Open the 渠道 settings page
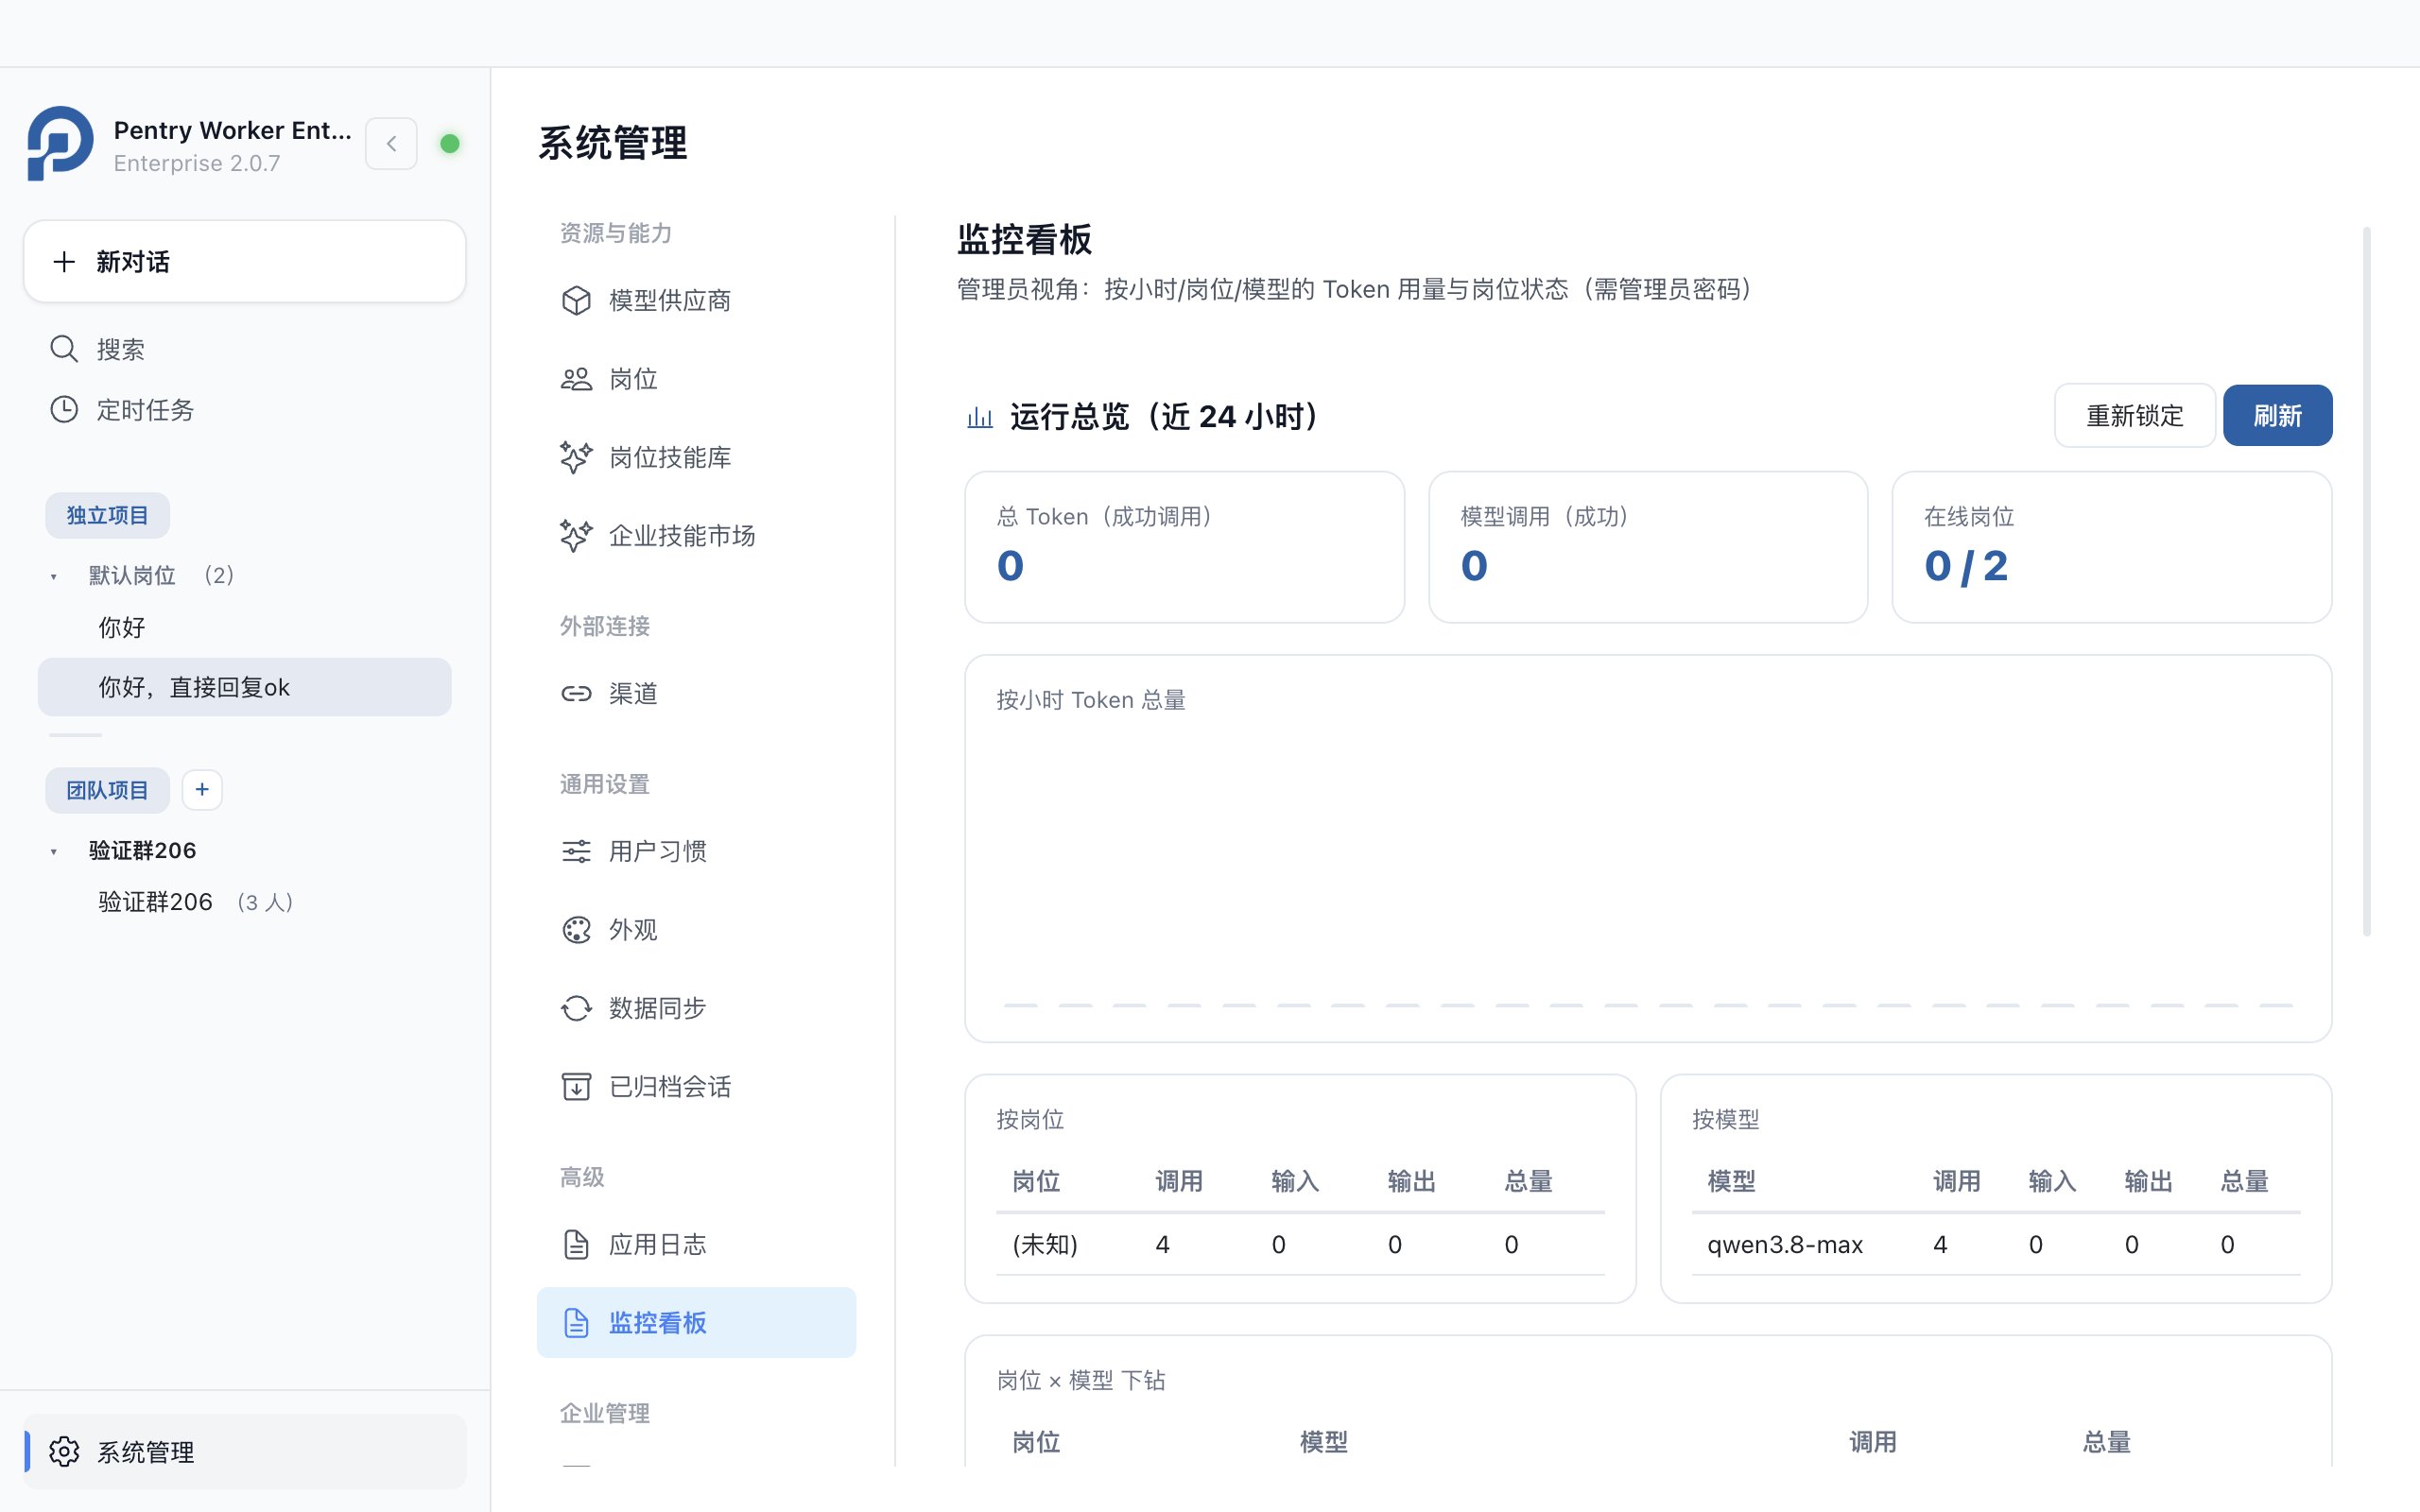2420x1512 pixels. [696, 693]
